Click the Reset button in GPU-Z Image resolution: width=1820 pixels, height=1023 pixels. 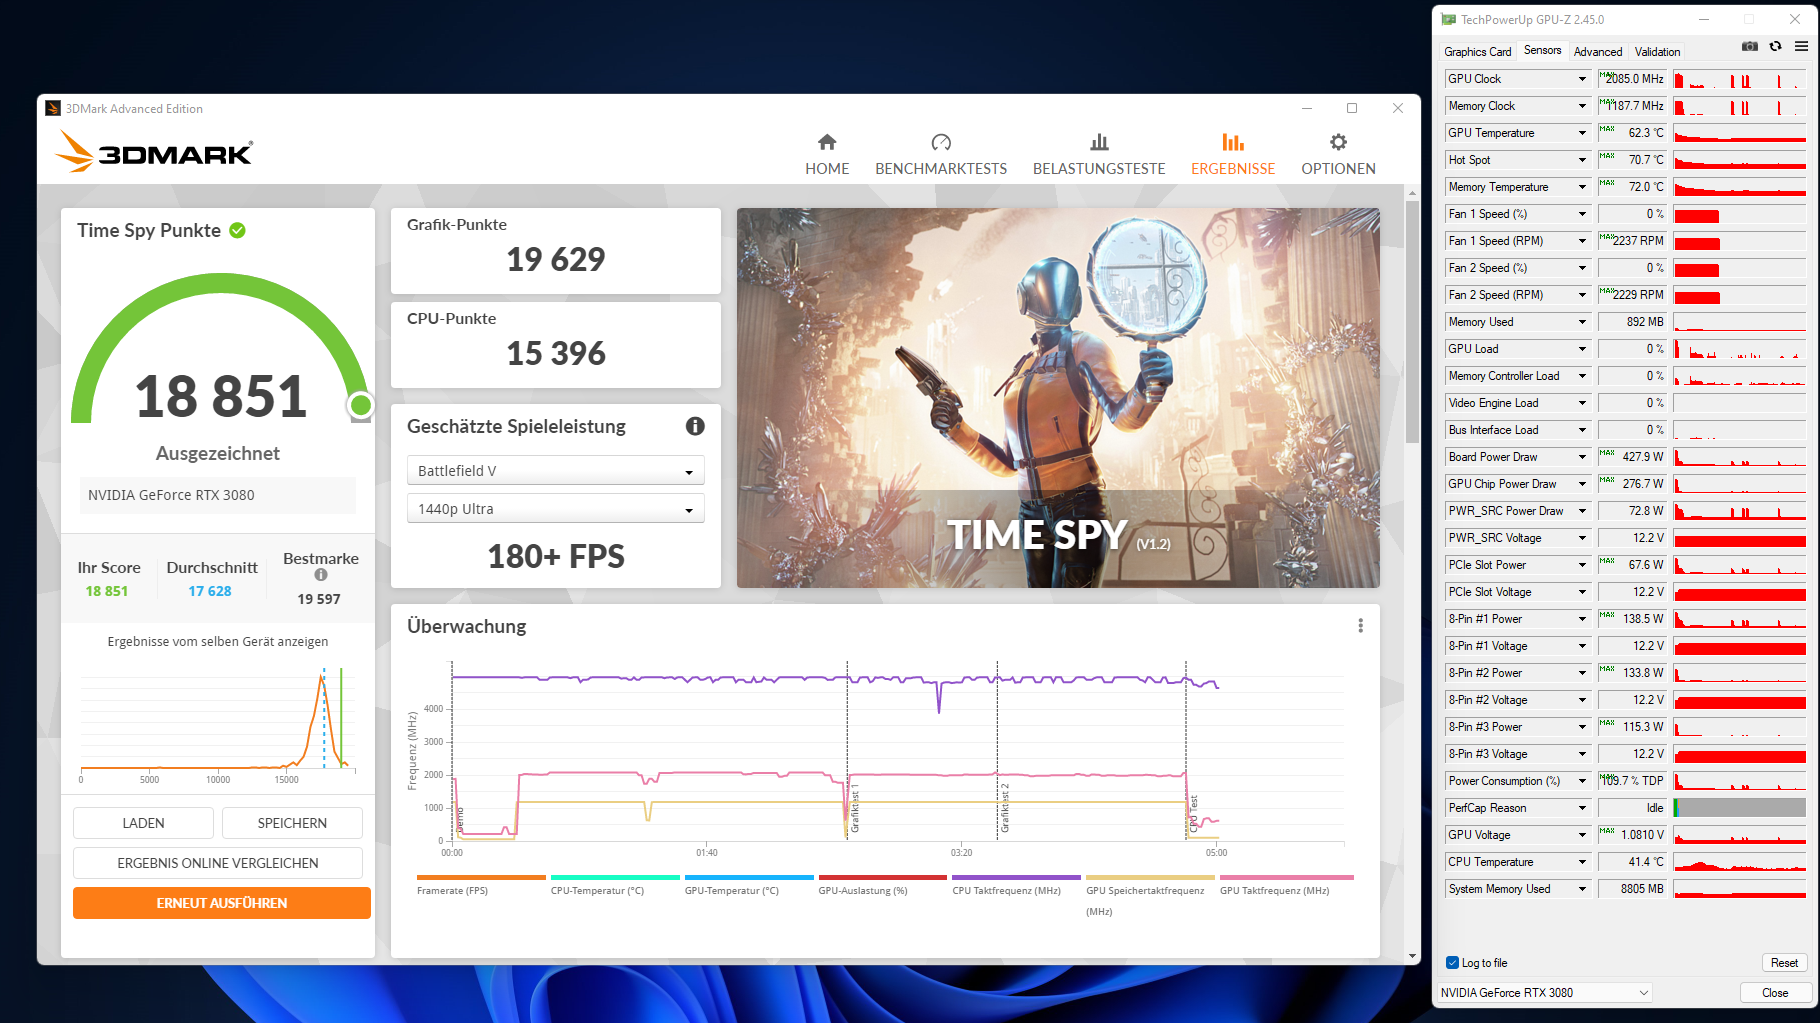pyautogui.click(x=1784, y=963)
